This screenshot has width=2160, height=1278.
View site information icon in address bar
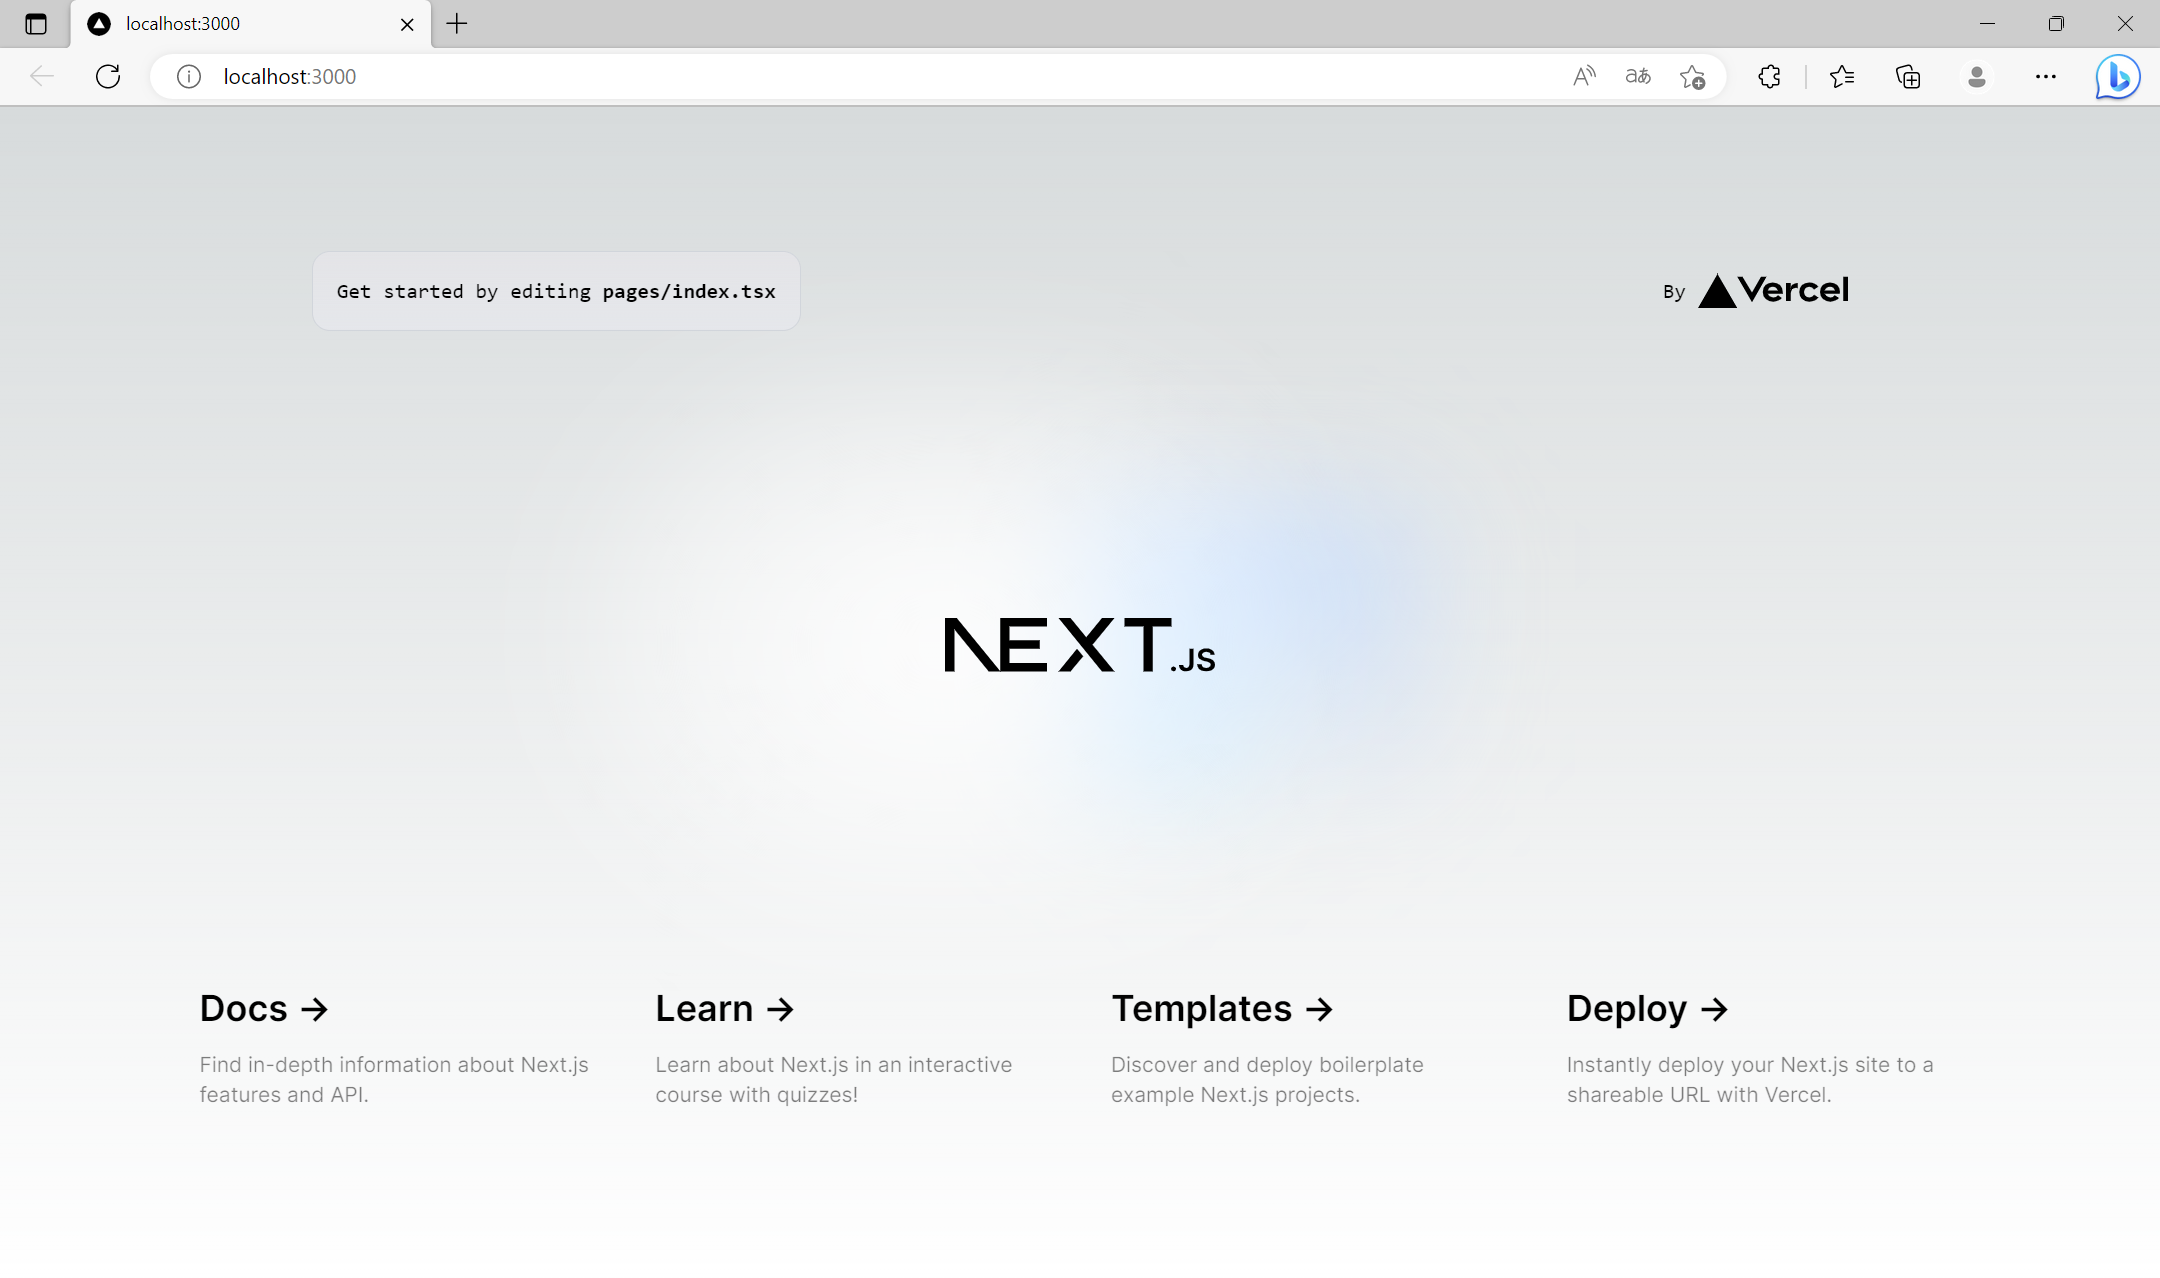point(189,76)
